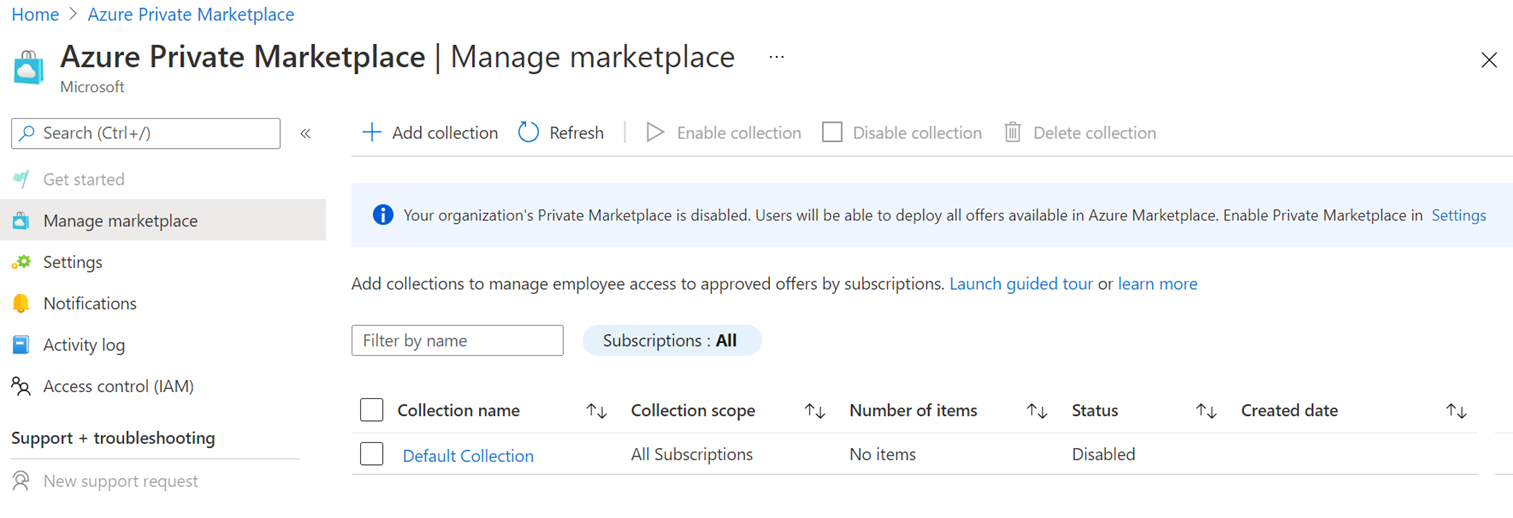
Task: Toggle the select-all header checkbox
Action: 372,410
